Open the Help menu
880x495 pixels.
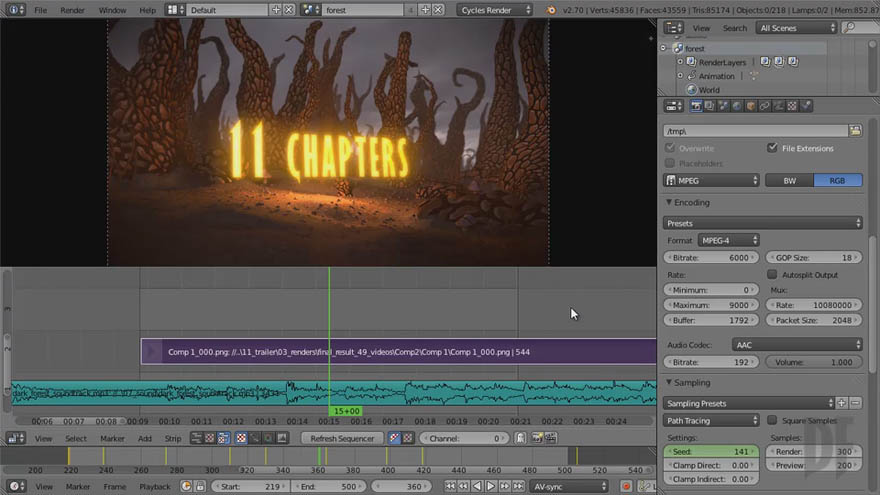148,10
